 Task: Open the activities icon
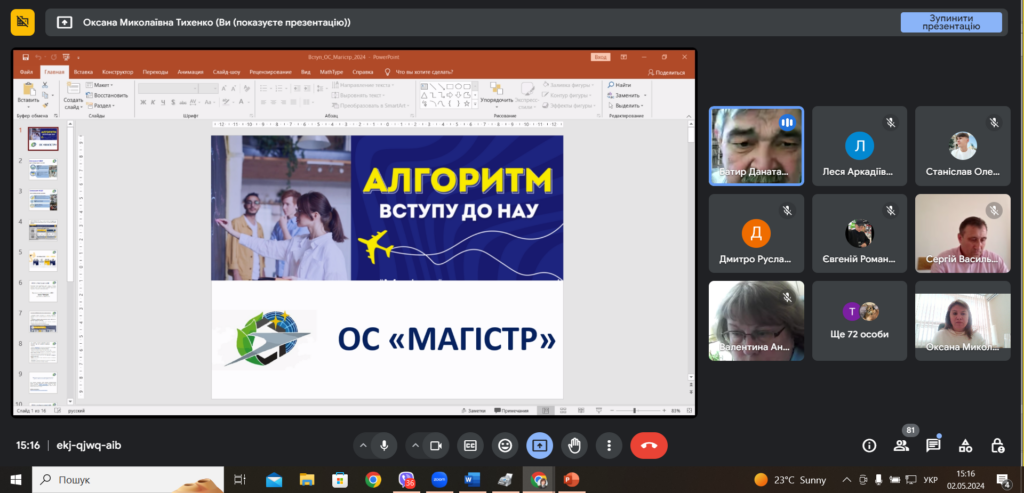965,445
